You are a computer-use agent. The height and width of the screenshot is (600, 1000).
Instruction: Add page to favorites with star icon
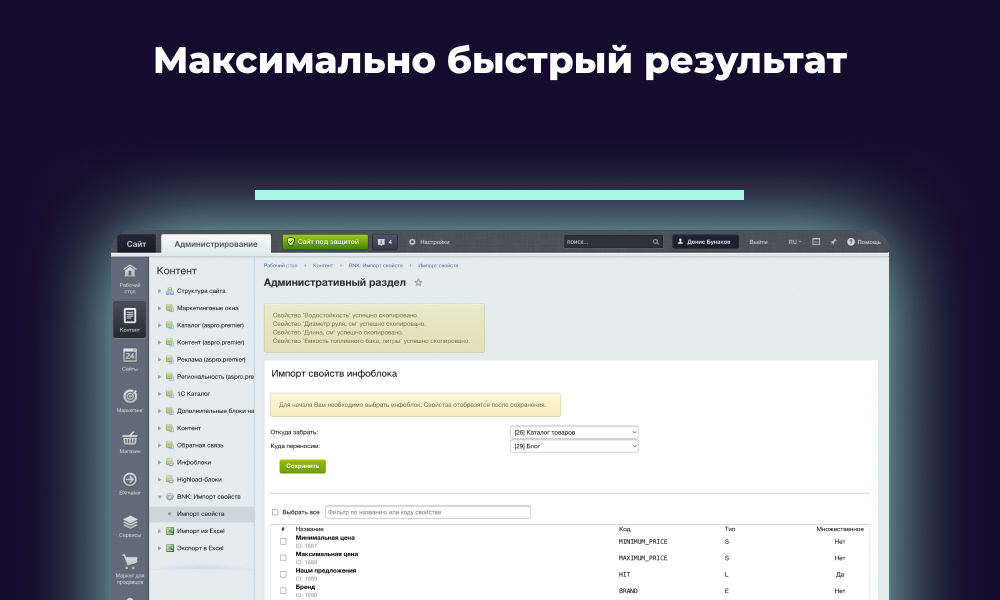[418, 283]
